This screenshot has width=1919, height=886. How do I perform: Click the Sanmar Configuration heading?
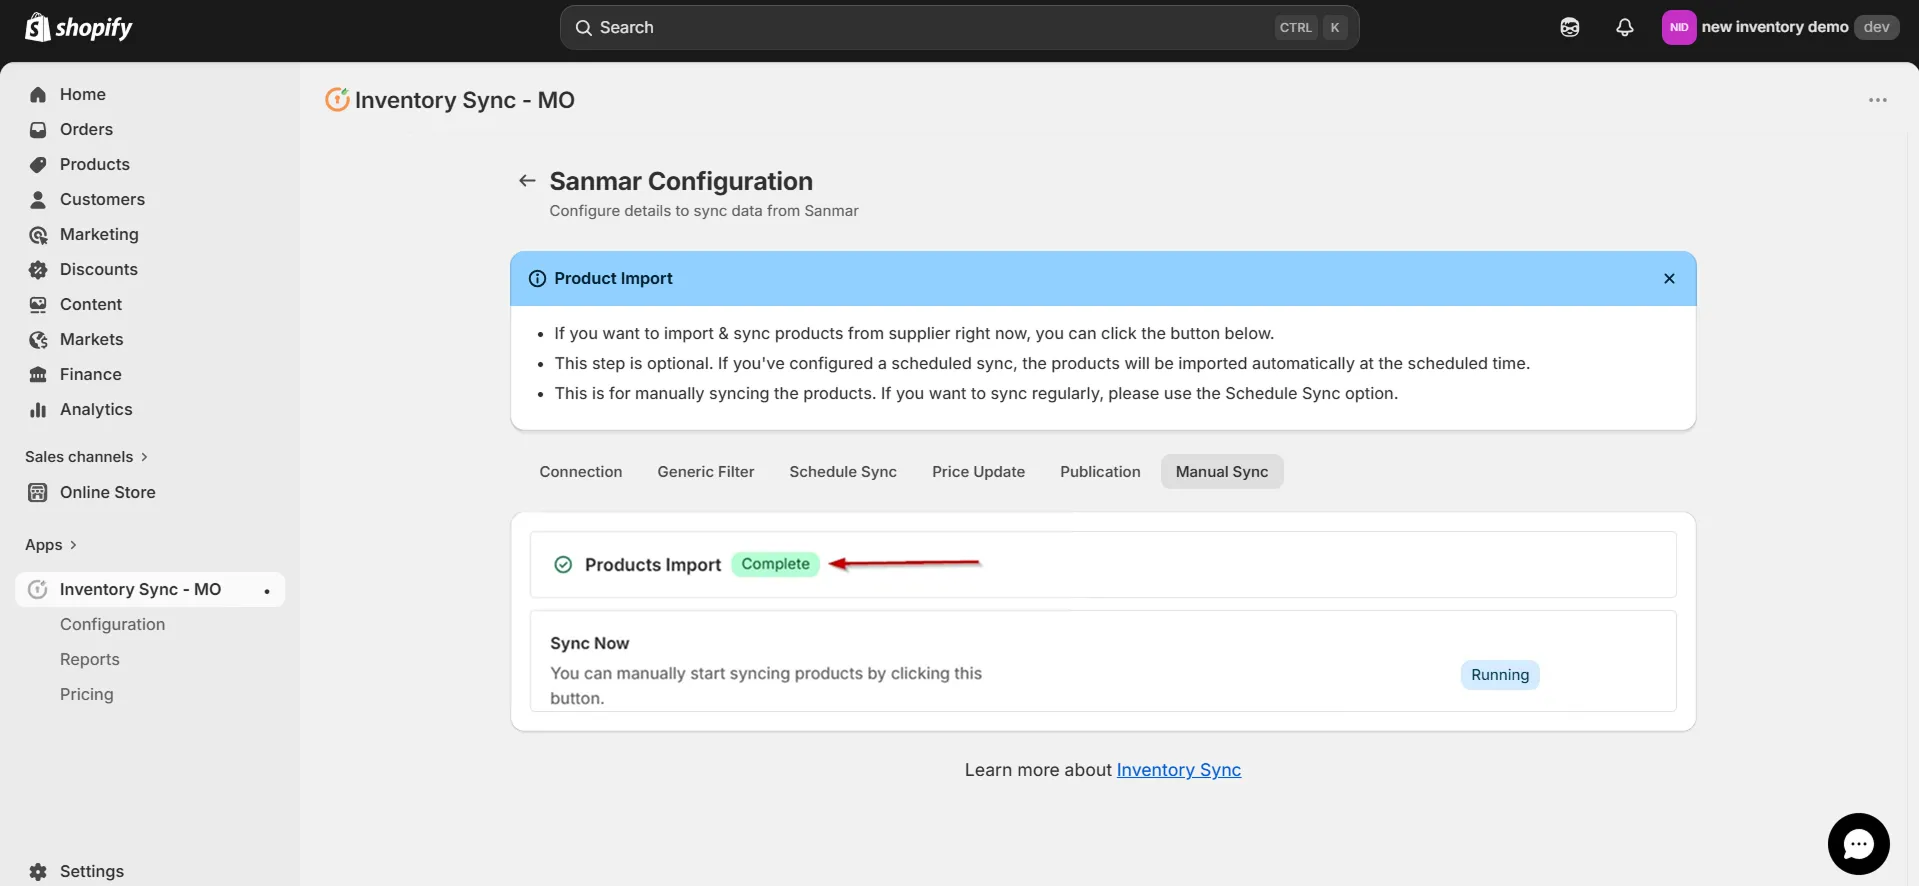681,181
